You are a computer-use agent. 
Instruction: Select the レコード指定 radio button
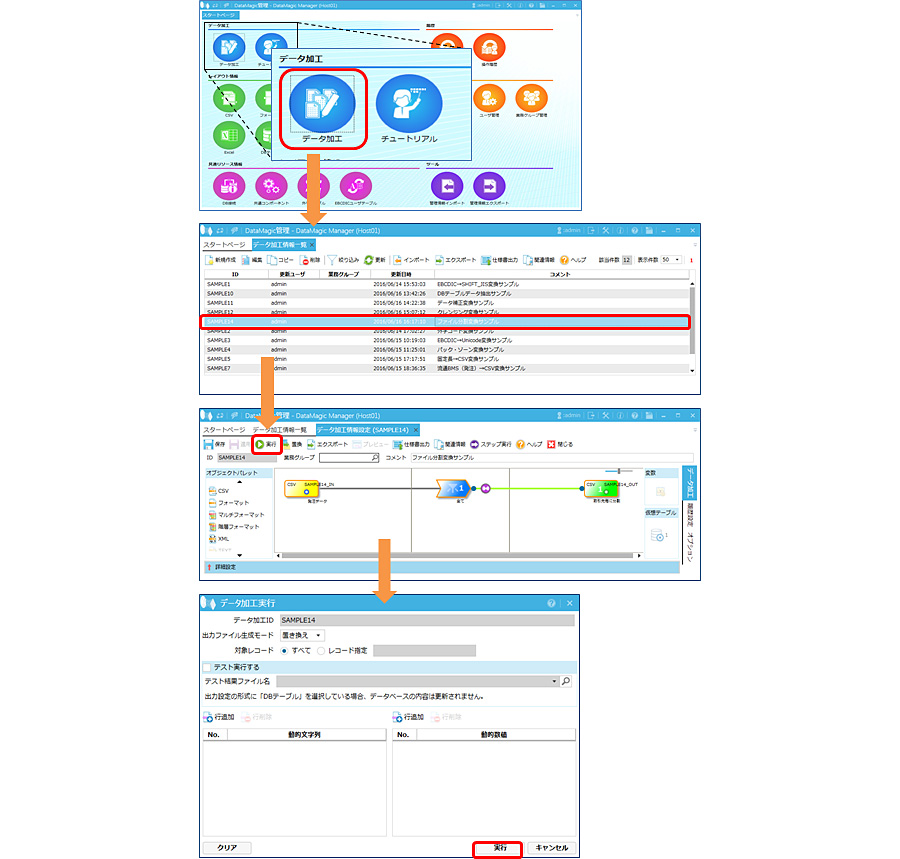(321, 650)
